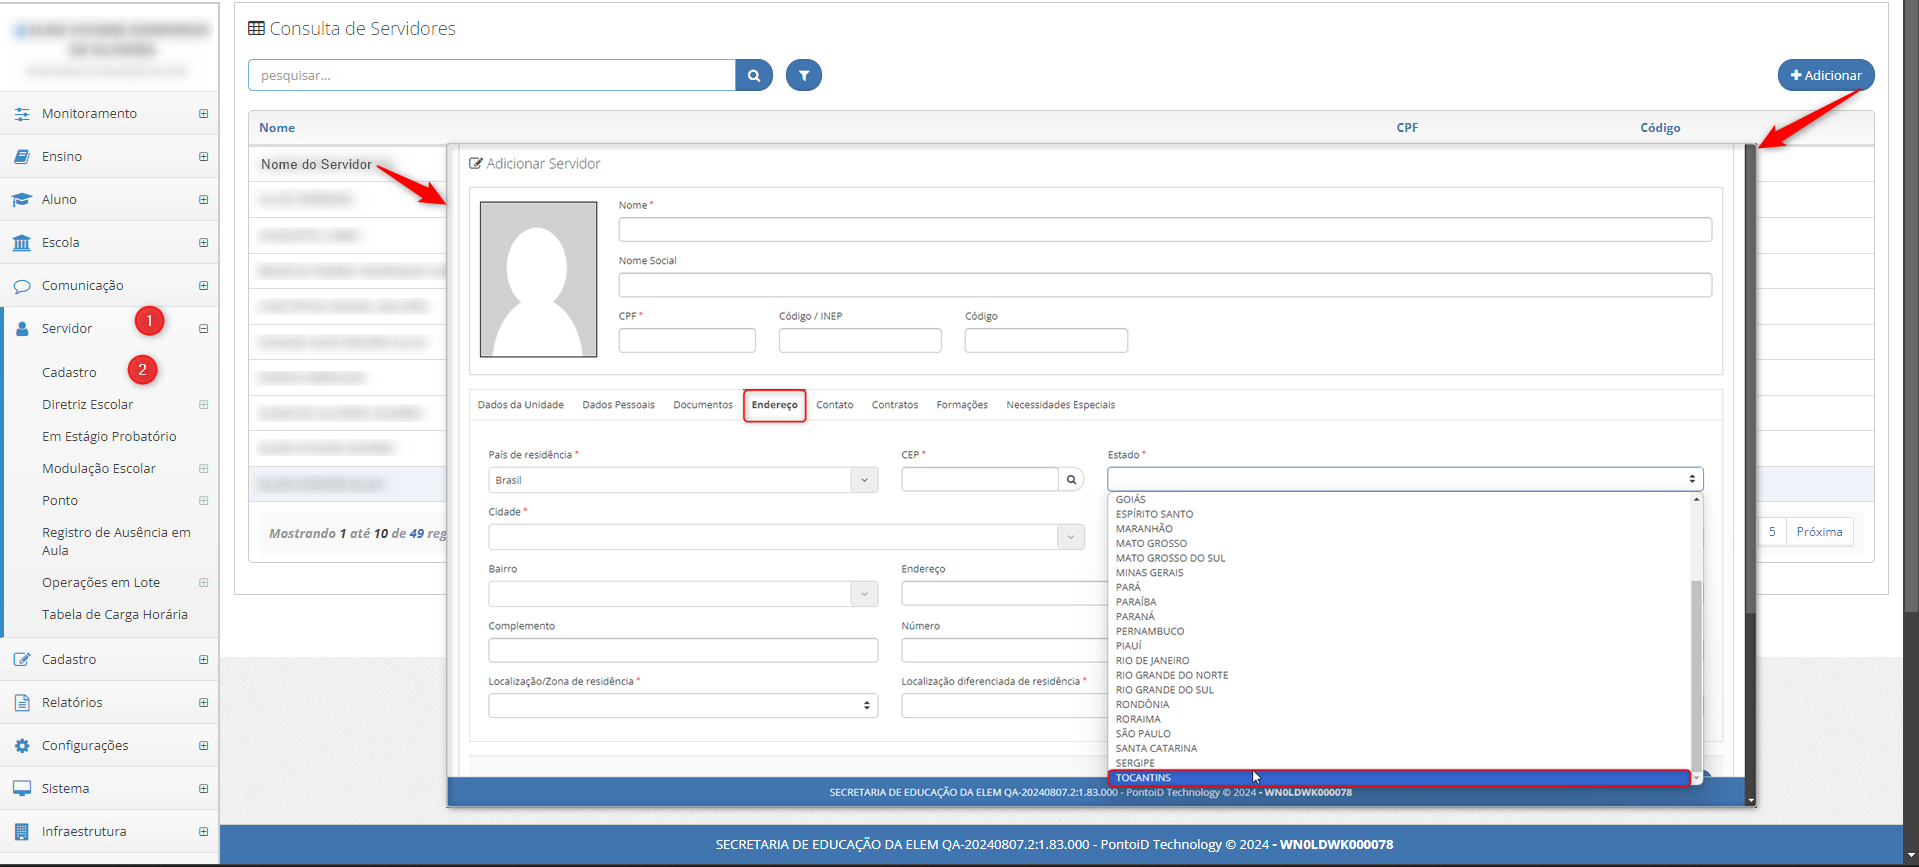Viewport: 1919px width, 867px height.
Task: Open Localização/Zona de residência dropdown
Action: coord(683,706)
